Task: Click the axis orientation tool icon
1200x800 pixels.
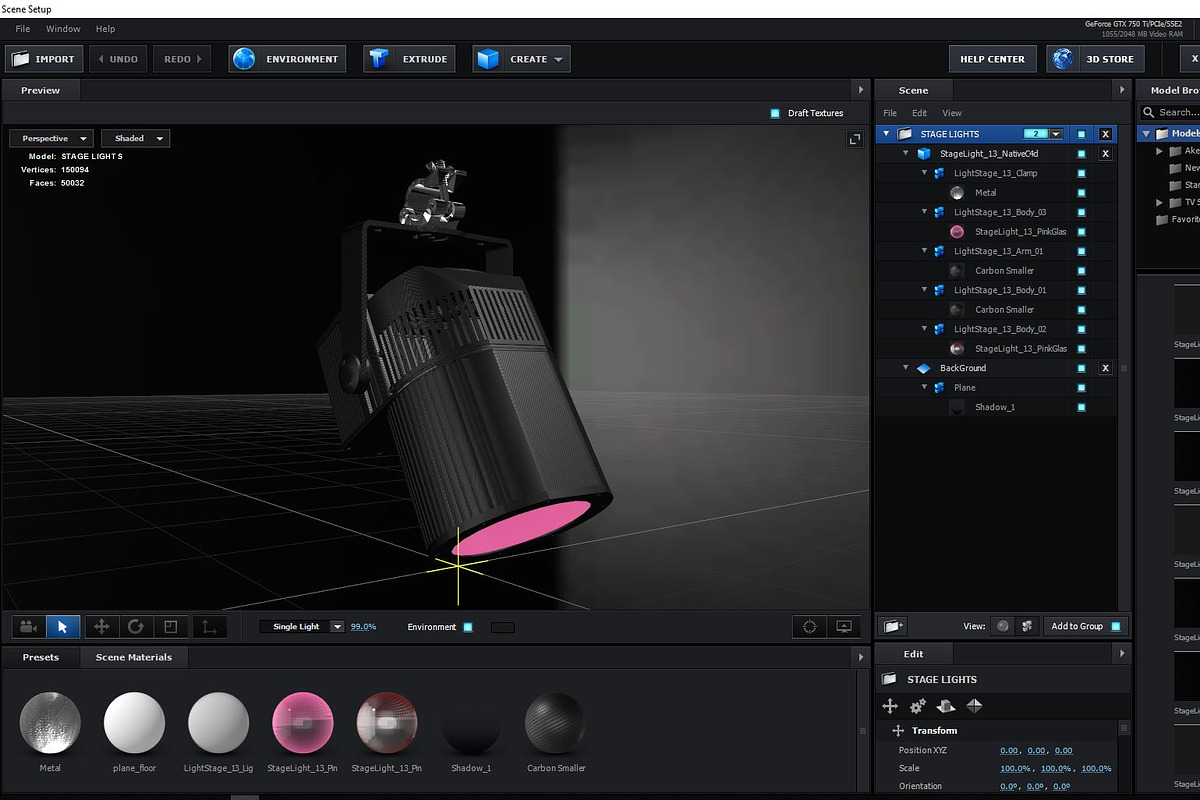Action: (x=209, y=627)
